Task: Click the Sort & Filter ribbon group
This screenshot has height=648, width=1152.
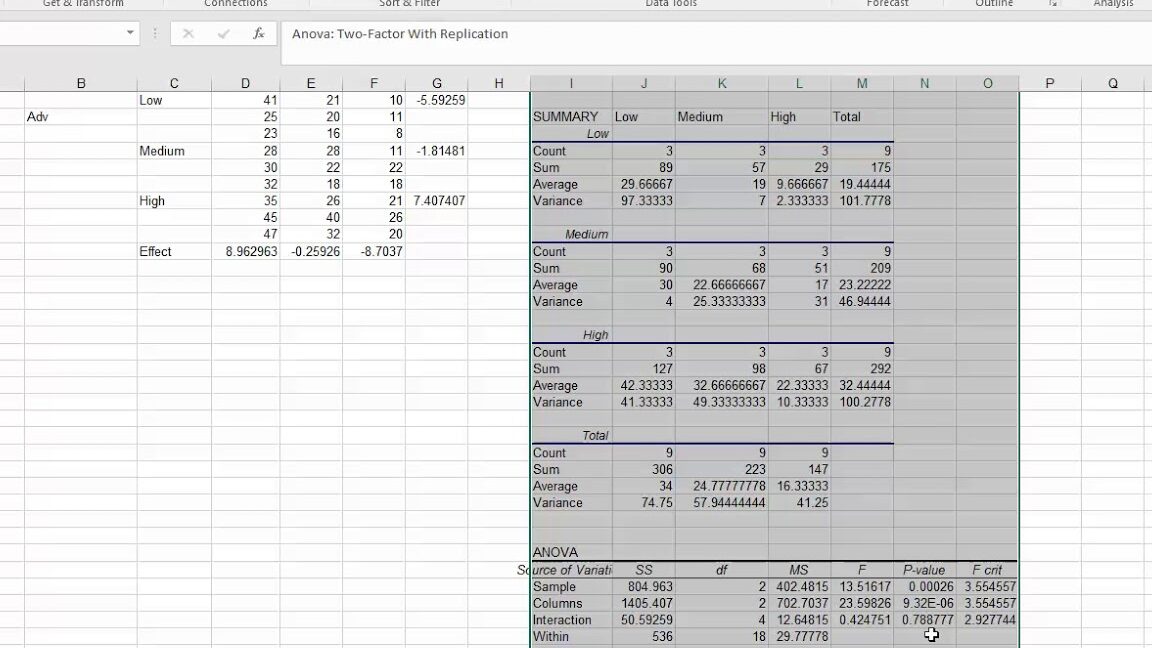Action: (408, 4)
